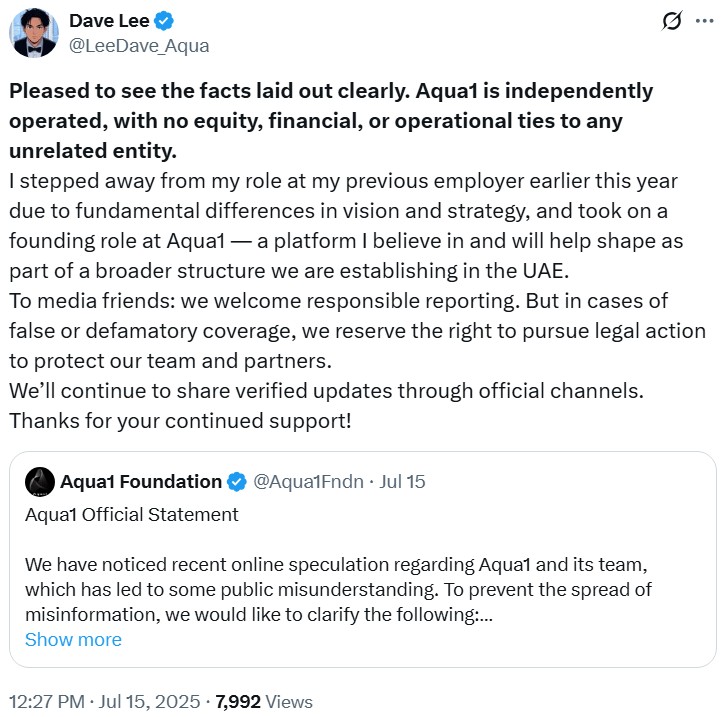Viewport: 727px width, 717px height.
Task: Click the Aqua1 Foundation avatar icon
Action: [x=39, y=481]
